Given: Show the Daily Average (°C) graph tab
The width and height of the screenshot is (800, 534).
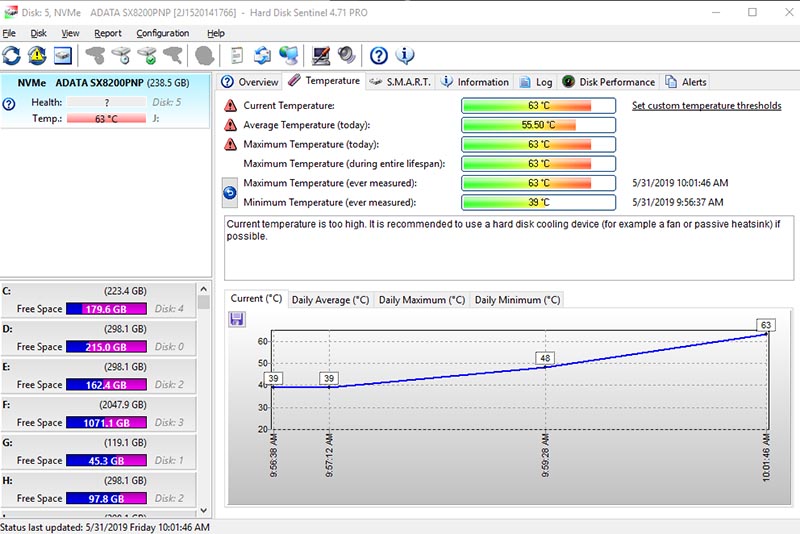Looking at the screenshot, I should [x=330, y=300].
